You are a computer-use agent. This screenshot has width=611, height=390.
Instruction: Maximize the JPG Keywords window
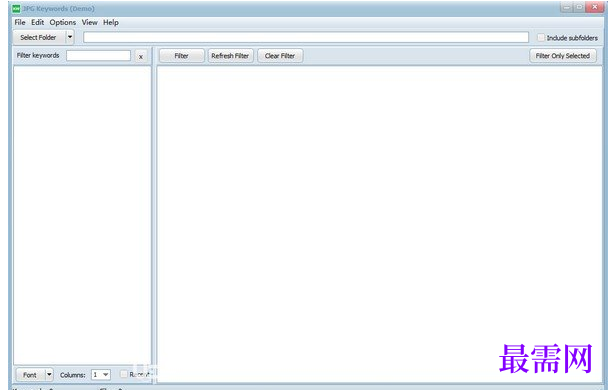click(579, 7)
